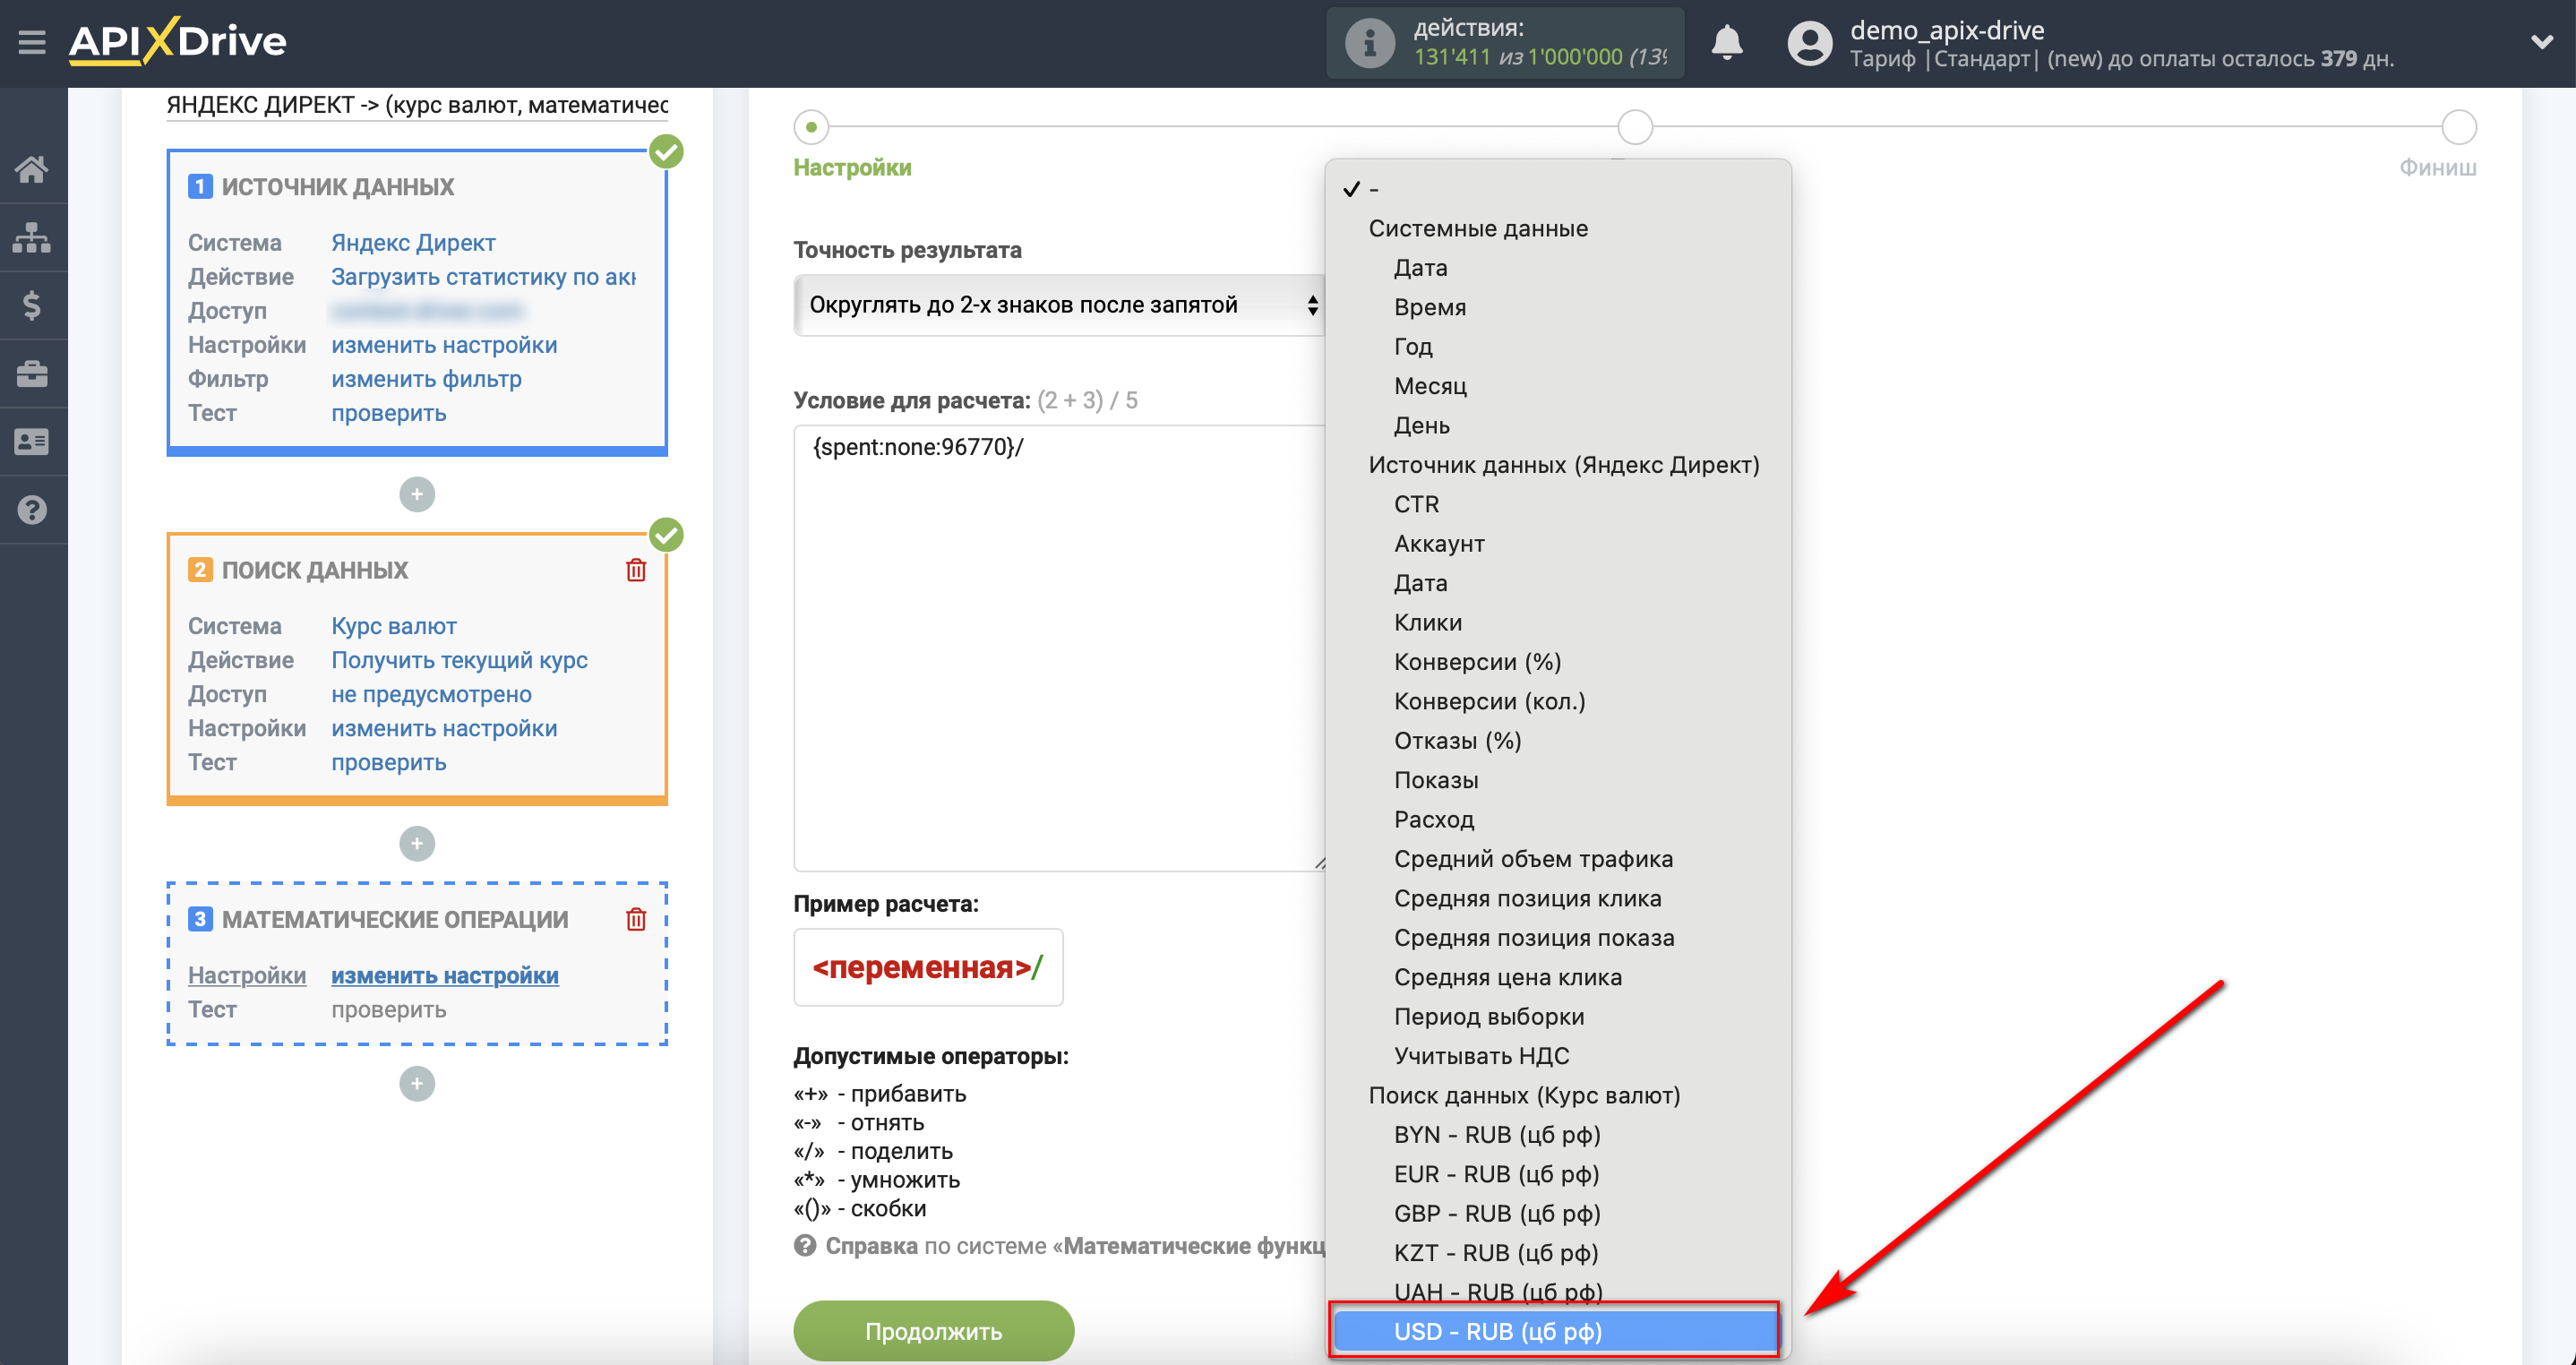2576x1365 pixels.
Task: Open the briefcase icon in sidebar
Action: (32, 373)
